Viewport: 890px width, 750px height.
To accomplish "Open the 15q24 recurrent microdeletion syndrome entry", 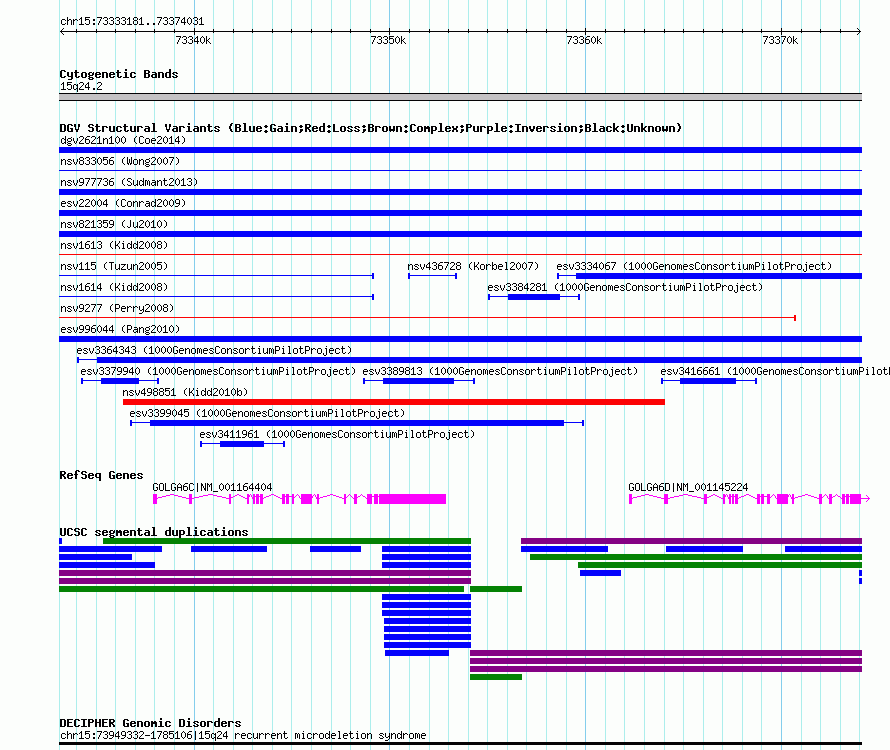I will 243,735.
